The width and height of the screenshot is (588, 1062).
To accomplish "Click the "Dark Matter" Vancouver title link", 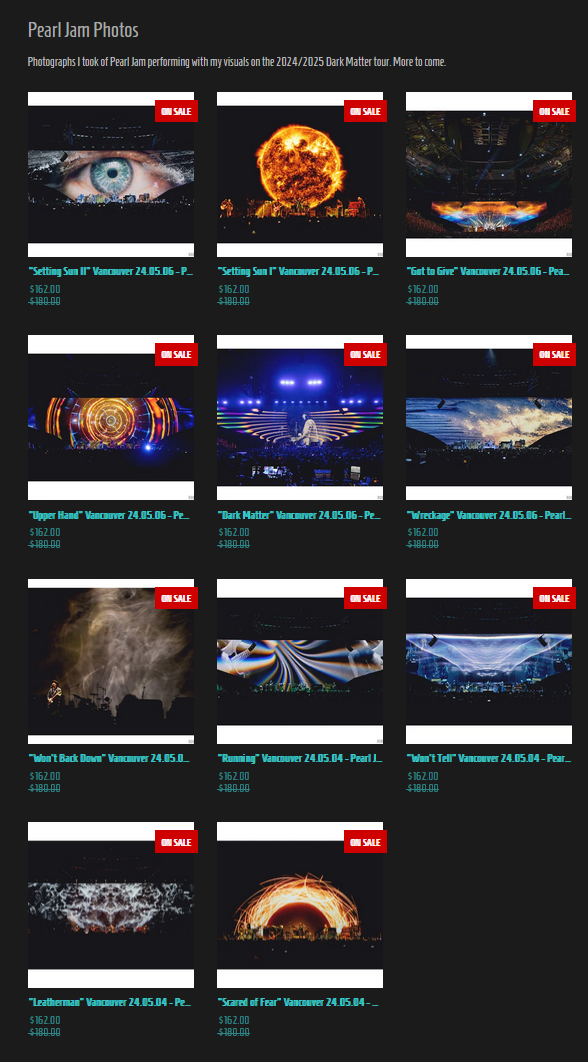I will (x=299, y=515).
